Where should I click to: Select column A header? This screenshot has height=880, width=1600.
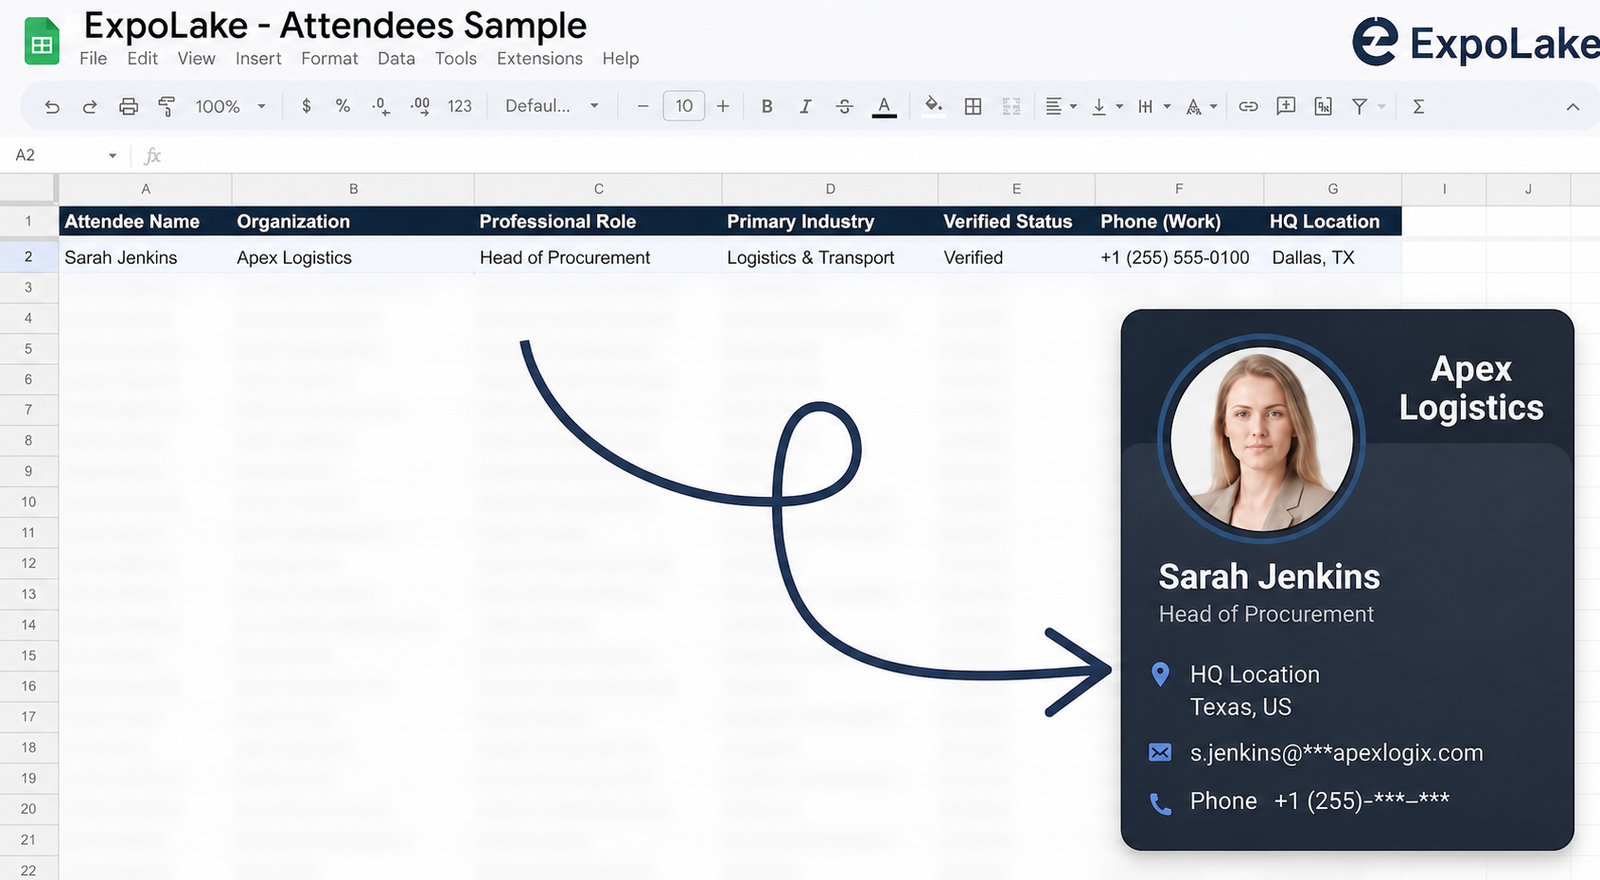145,189
